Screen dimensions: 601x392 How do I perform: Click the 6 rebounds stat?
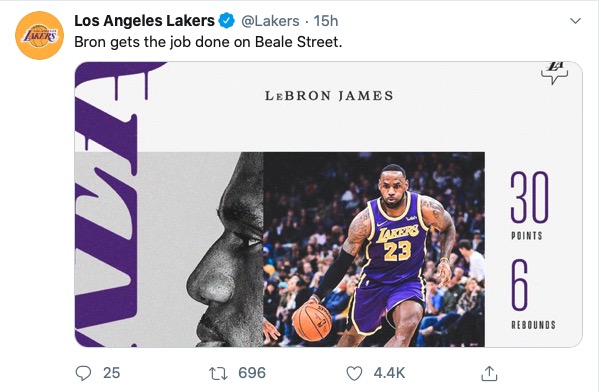(533, 294)
